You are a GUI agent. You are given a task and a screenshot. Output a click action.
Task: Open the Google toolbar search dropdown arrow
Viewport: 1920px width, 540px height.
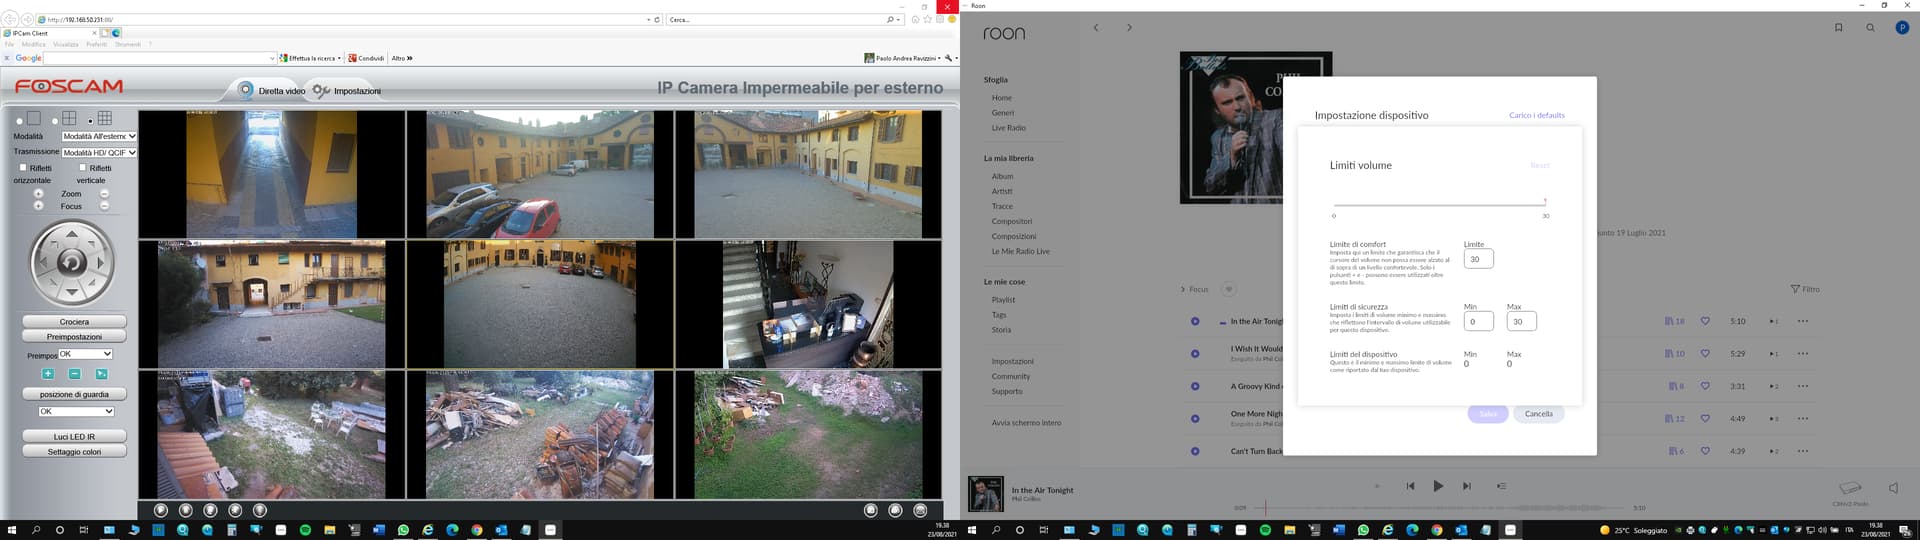(272, 58)
